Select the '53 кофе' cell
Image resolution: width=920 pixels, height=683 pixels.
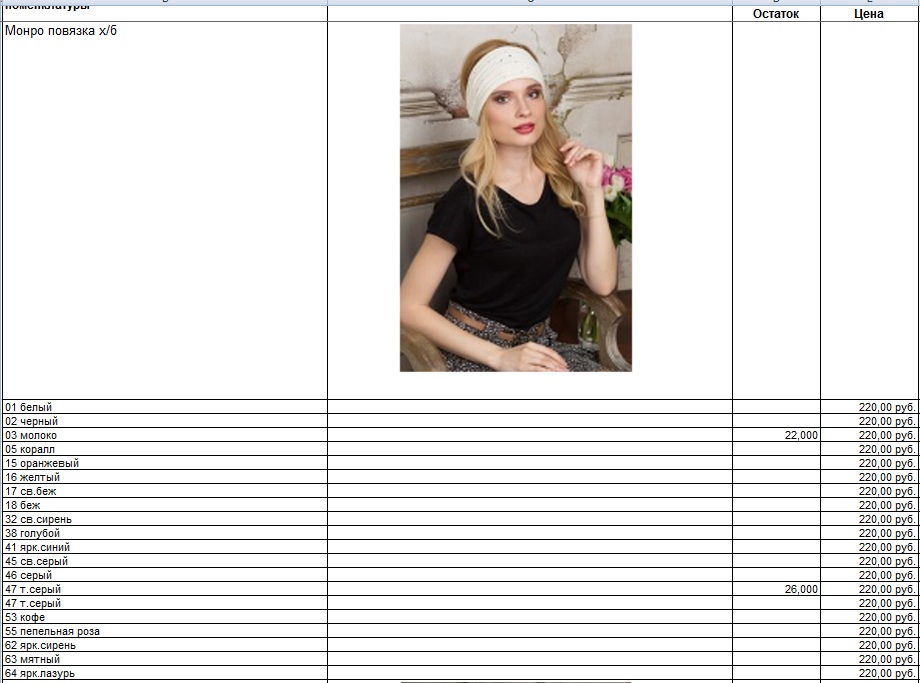(165, 617)
